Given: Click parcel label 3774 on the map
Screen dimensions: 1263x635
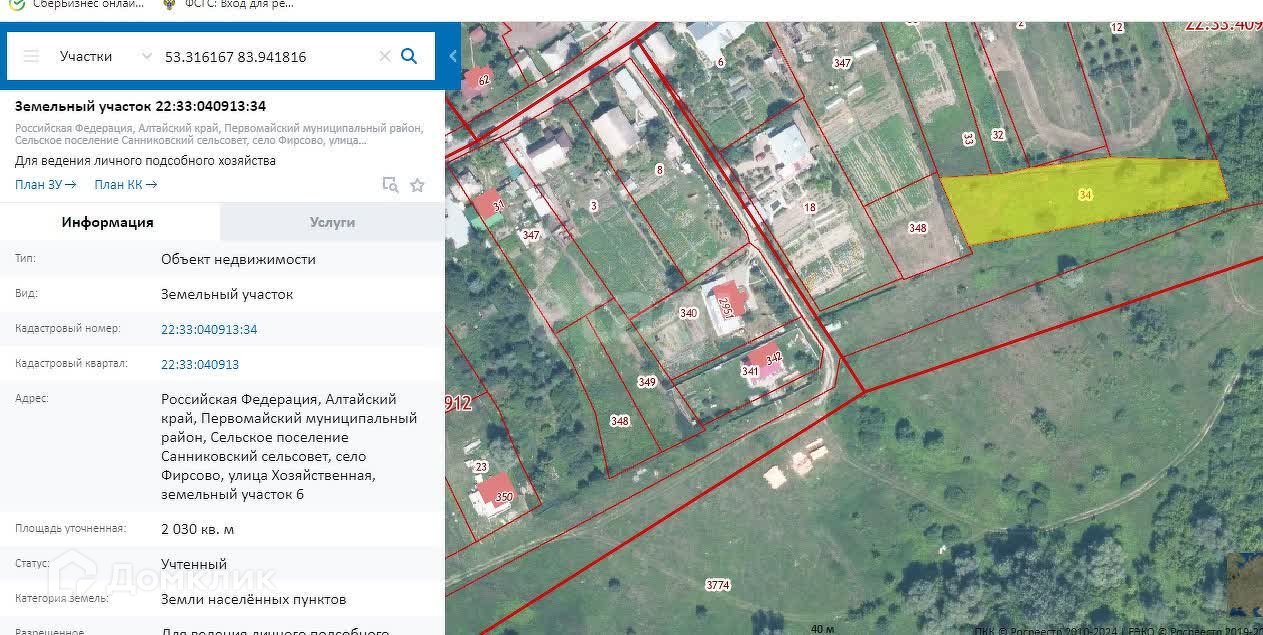Looking at the screenshot, I should pos(717,585).
